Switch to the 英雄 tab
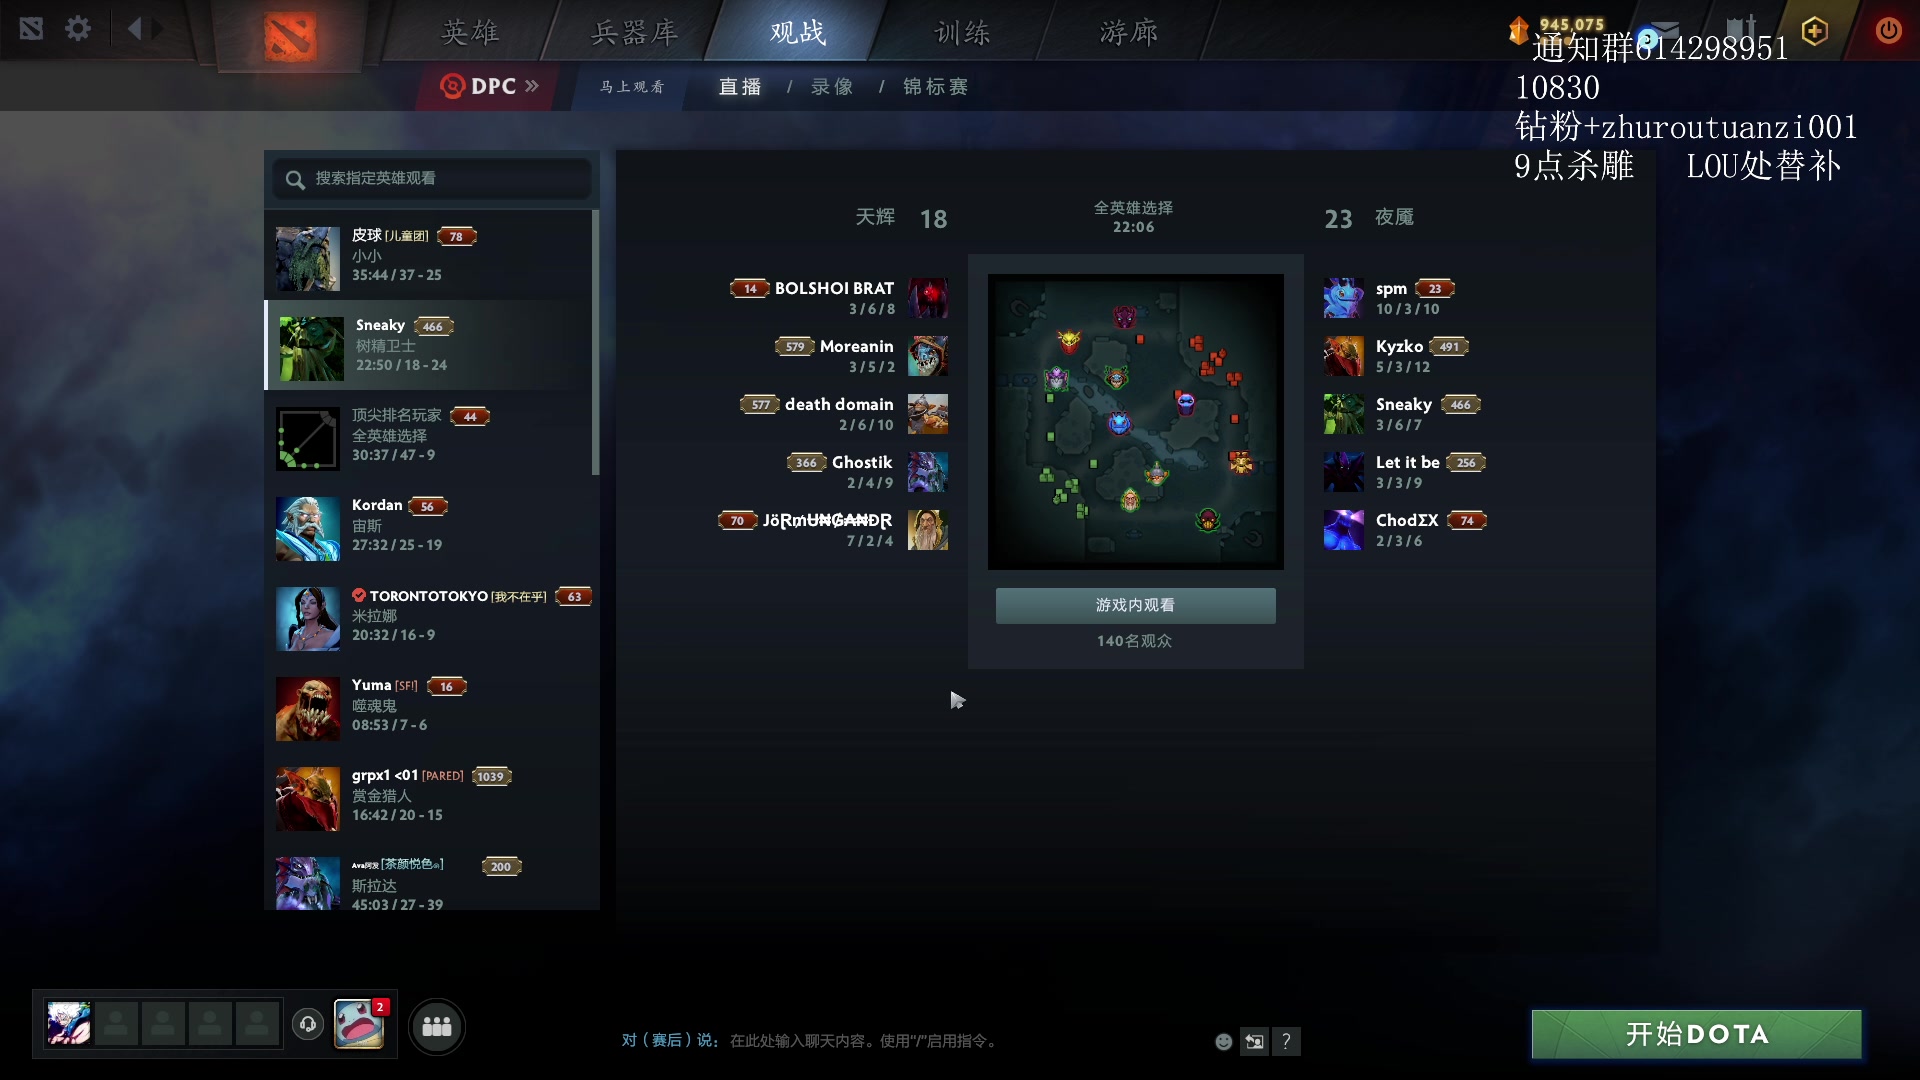This screenshot has height=1080, width=1920. pos(470,32)
